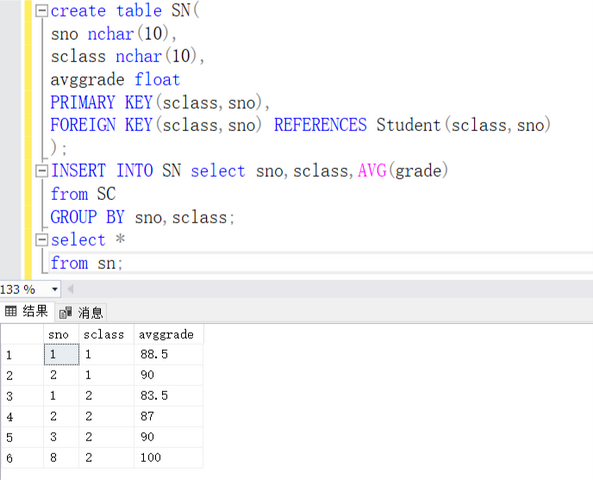Click the top-left select-all corner of results grid

22,334
